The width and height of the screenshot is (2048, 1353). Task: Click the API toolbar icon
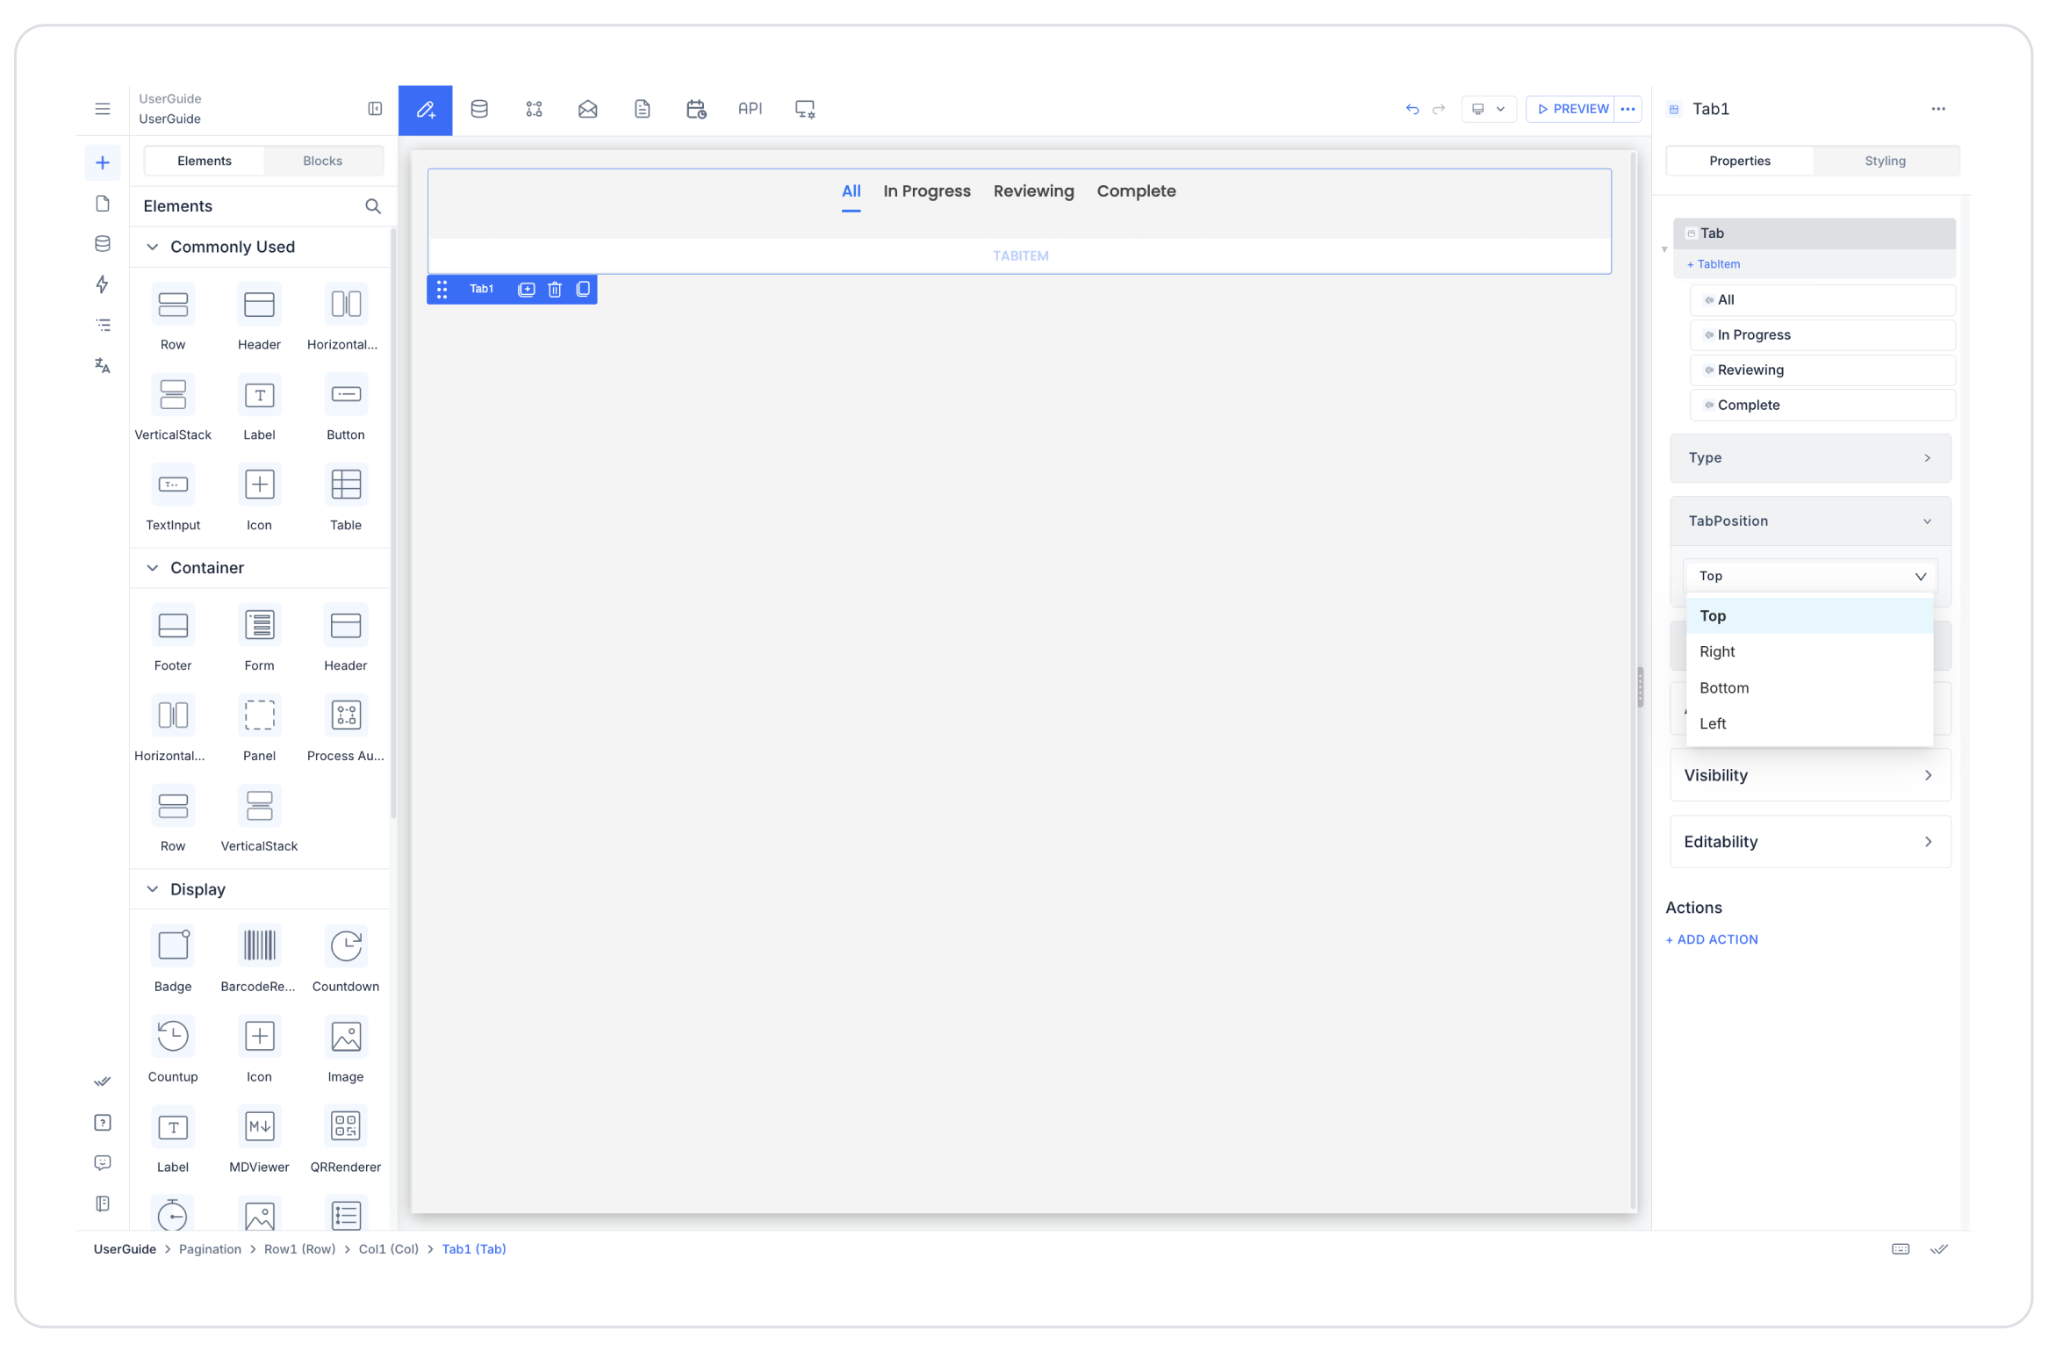tap(749, 109)
